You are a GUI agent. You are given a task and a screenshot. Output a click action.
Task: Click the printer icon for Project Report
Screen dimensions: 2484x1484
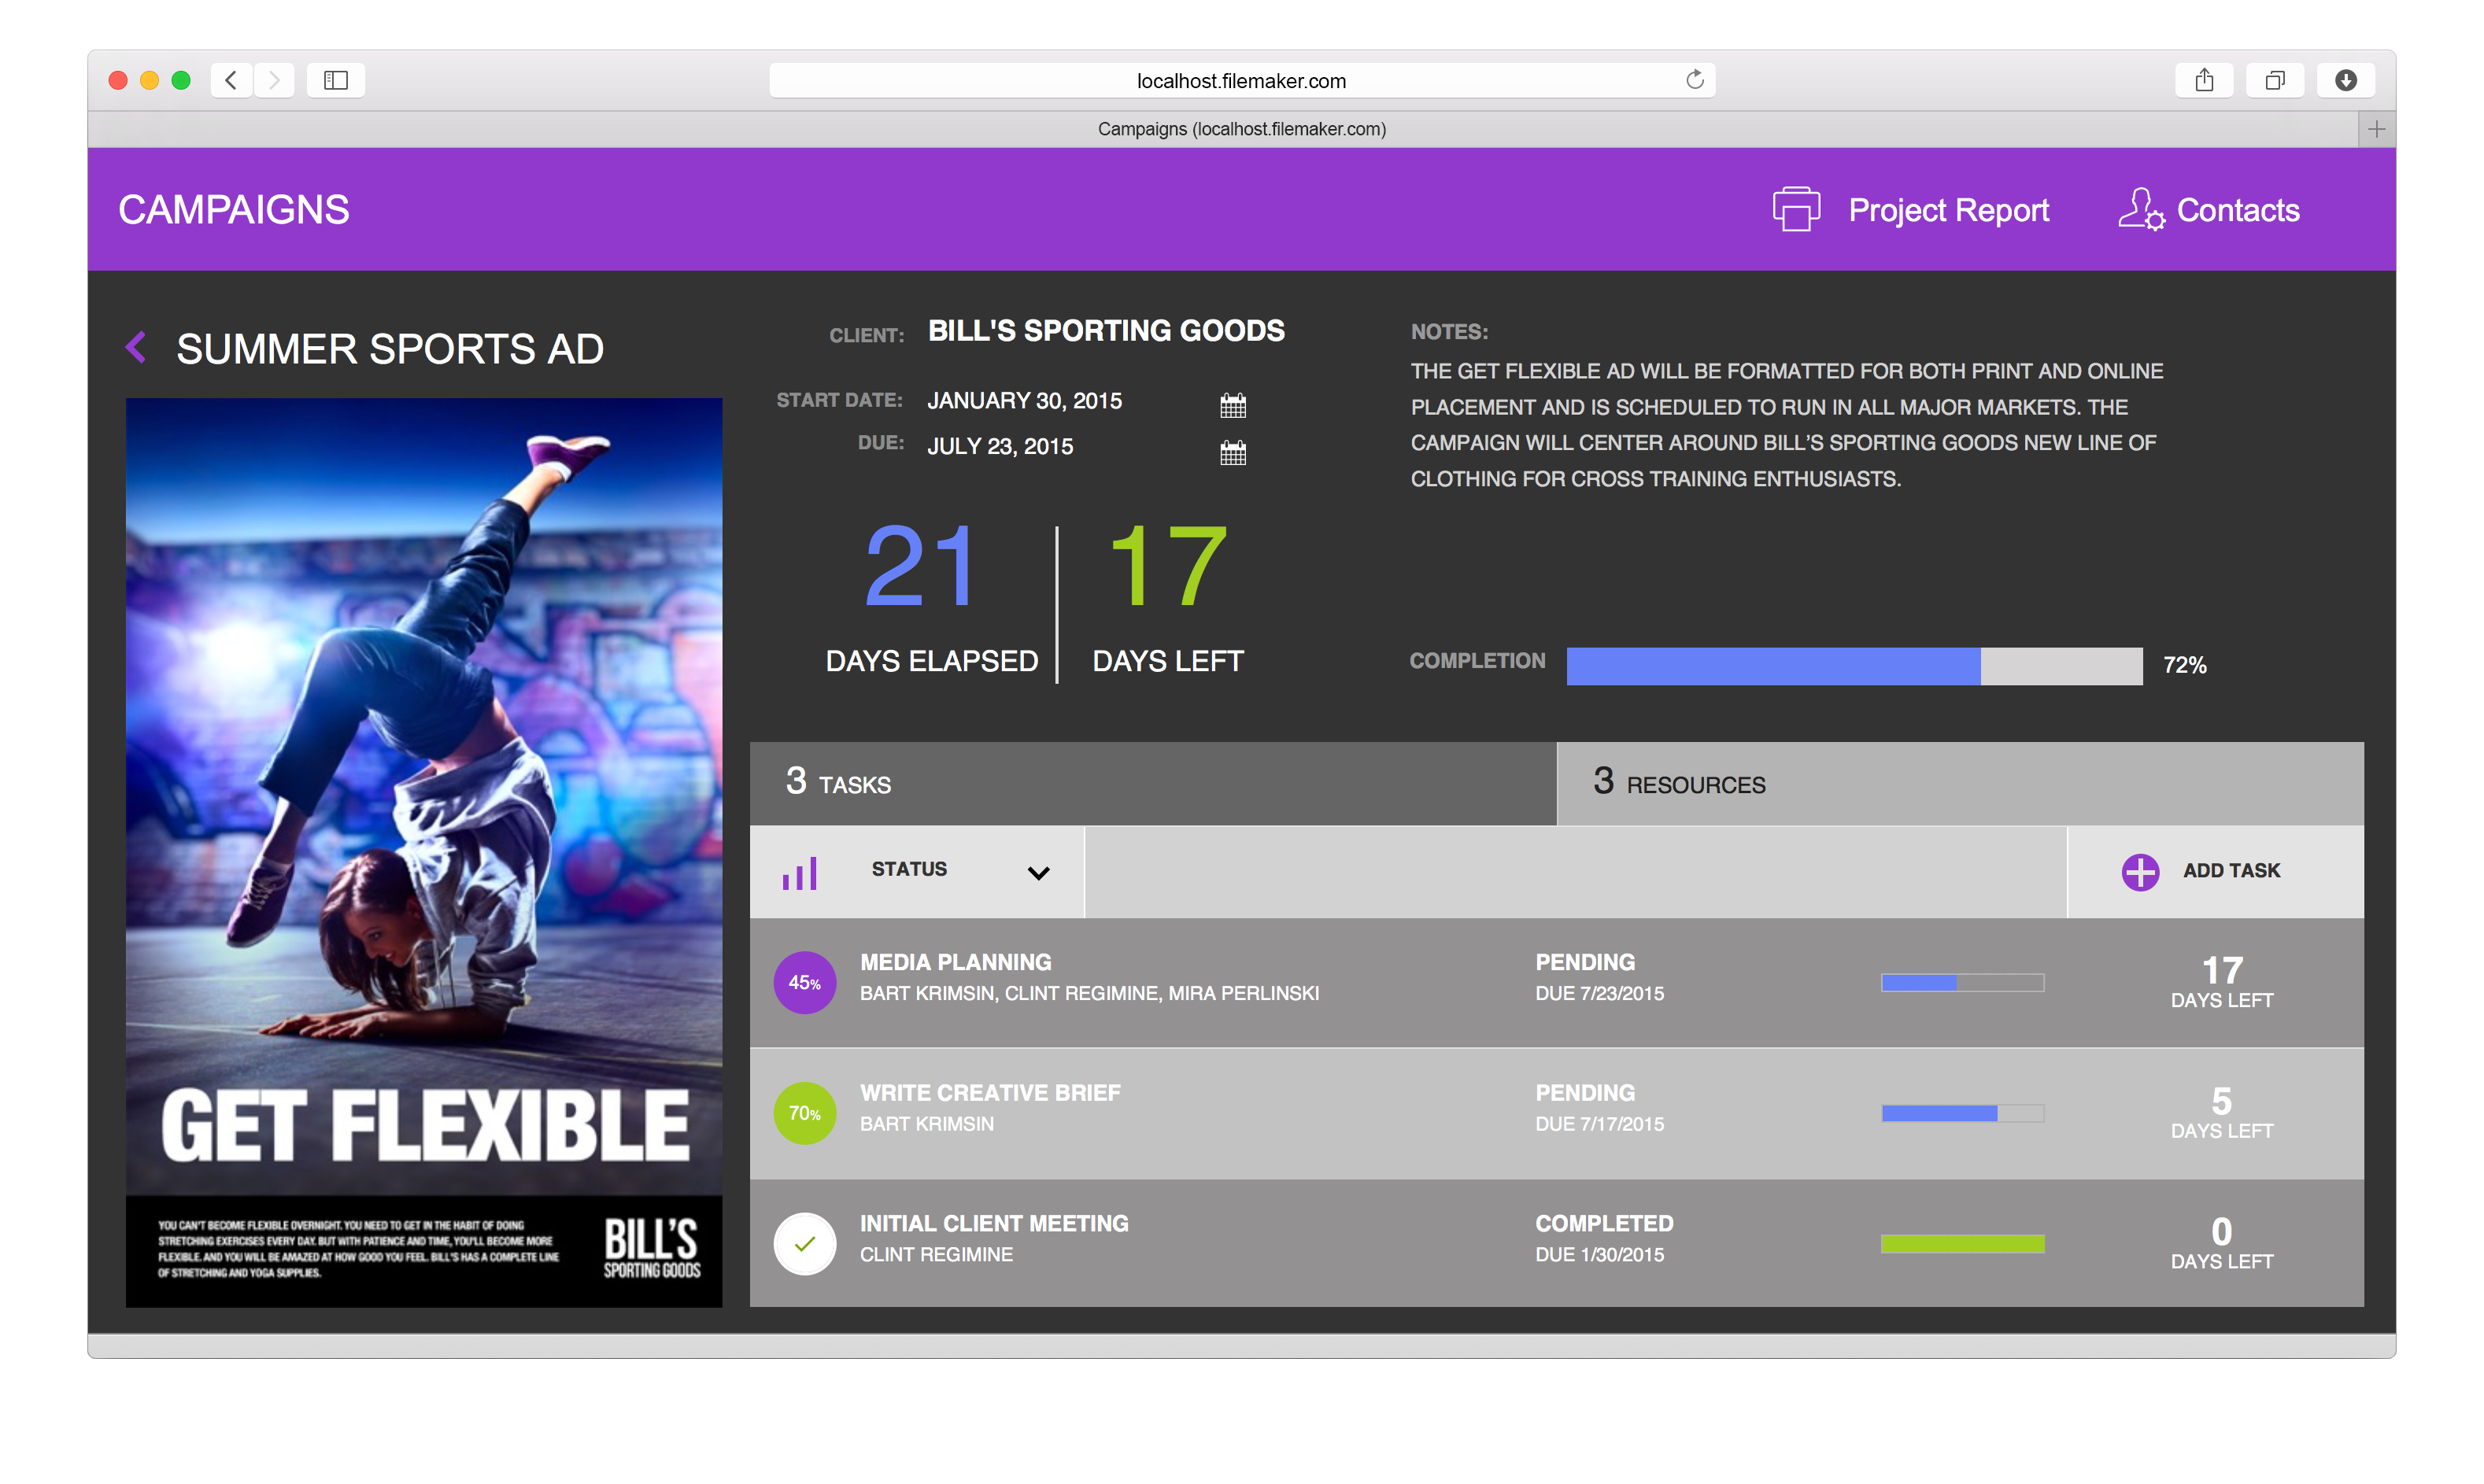tap(1796, 210)
